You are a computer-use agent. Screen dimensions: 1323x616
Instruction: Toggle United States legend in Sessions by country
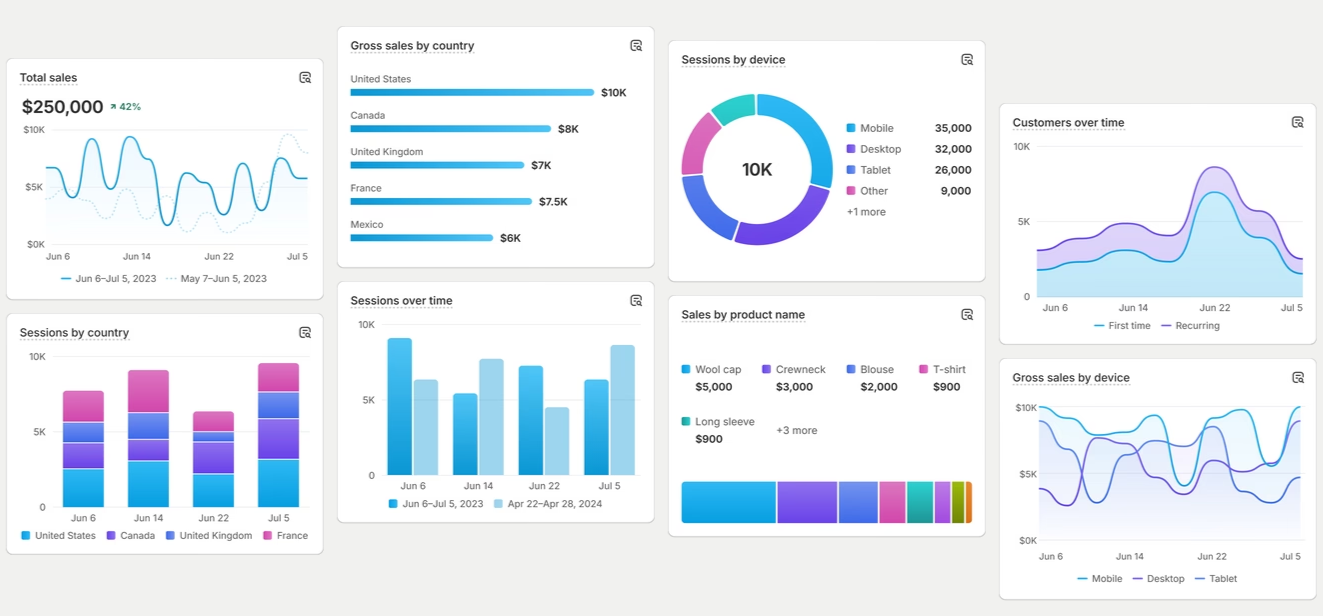pos(58,536)
